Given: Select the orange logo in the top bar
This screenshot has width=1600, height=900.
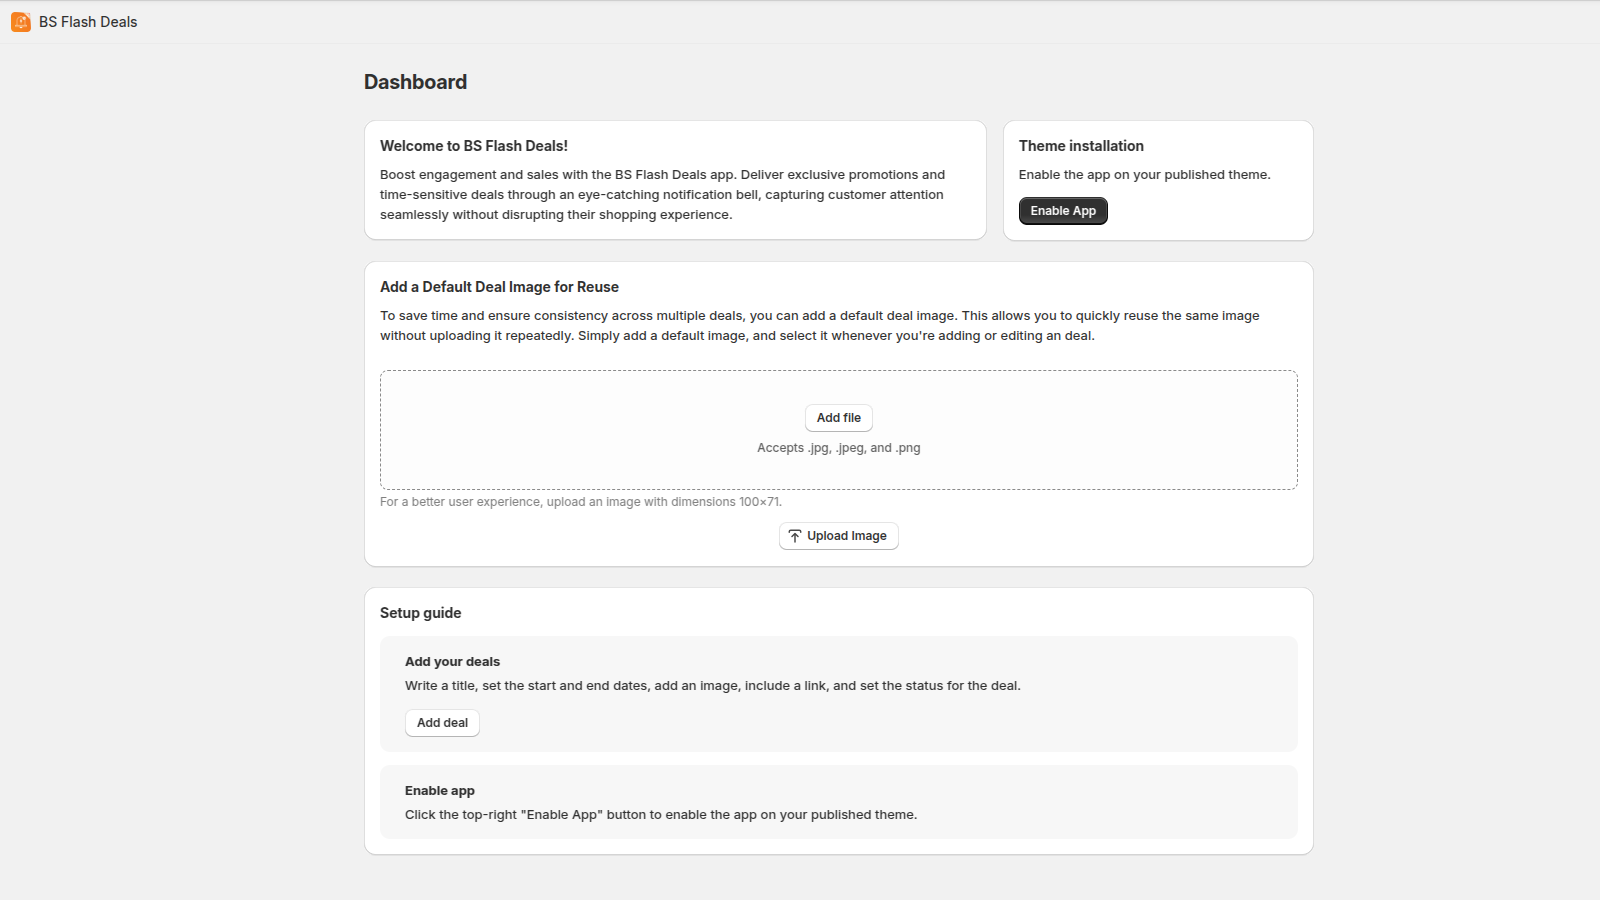Looking at the screenshot, I should pyautogui.click(x=21, y=21).
